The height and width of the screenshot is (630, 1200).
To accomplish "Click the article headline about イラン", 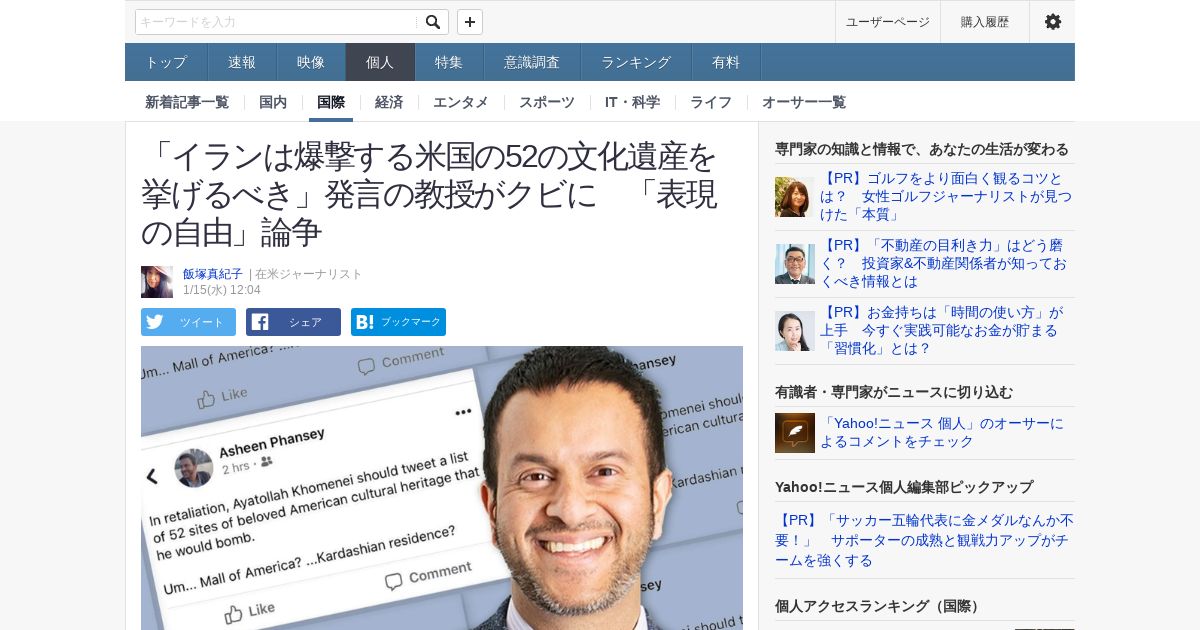I will (x=430, y=194).
